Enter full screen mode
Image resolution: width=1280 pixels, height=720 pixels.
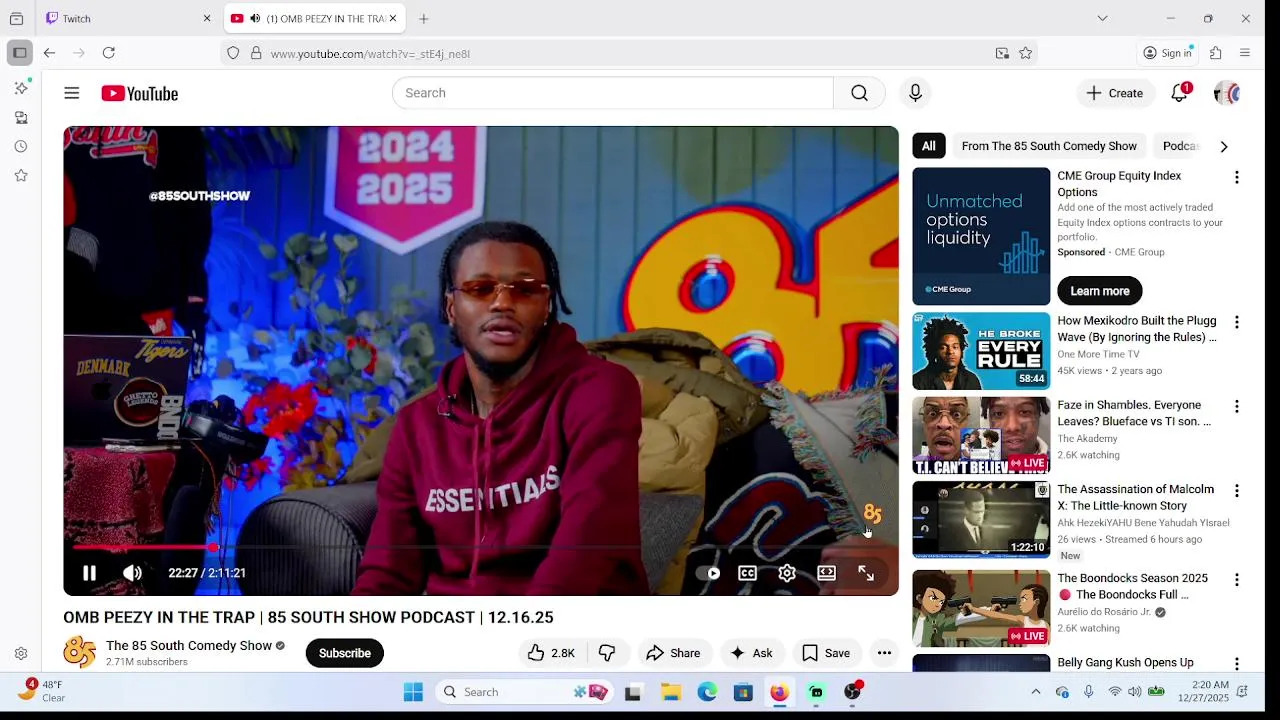pos(866,573)
